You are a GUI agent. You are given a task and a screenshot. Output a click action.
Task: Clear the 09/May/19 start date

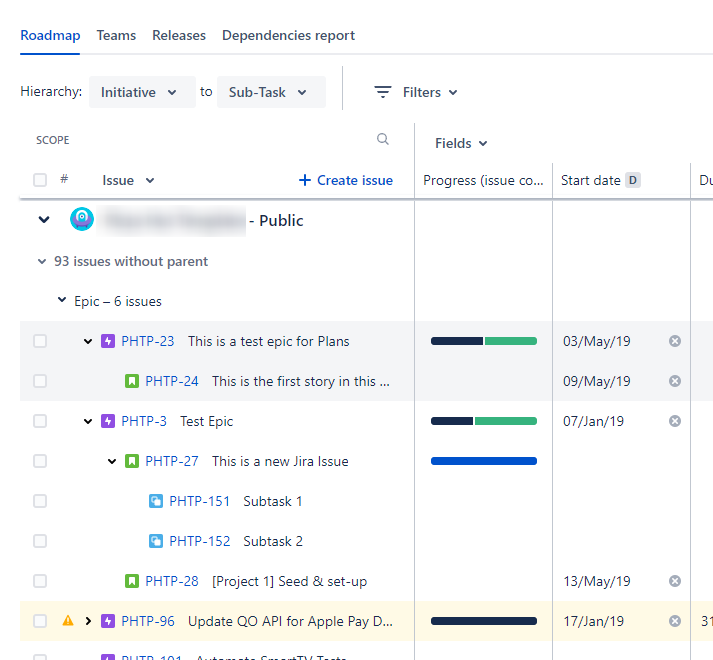point(675,381)
